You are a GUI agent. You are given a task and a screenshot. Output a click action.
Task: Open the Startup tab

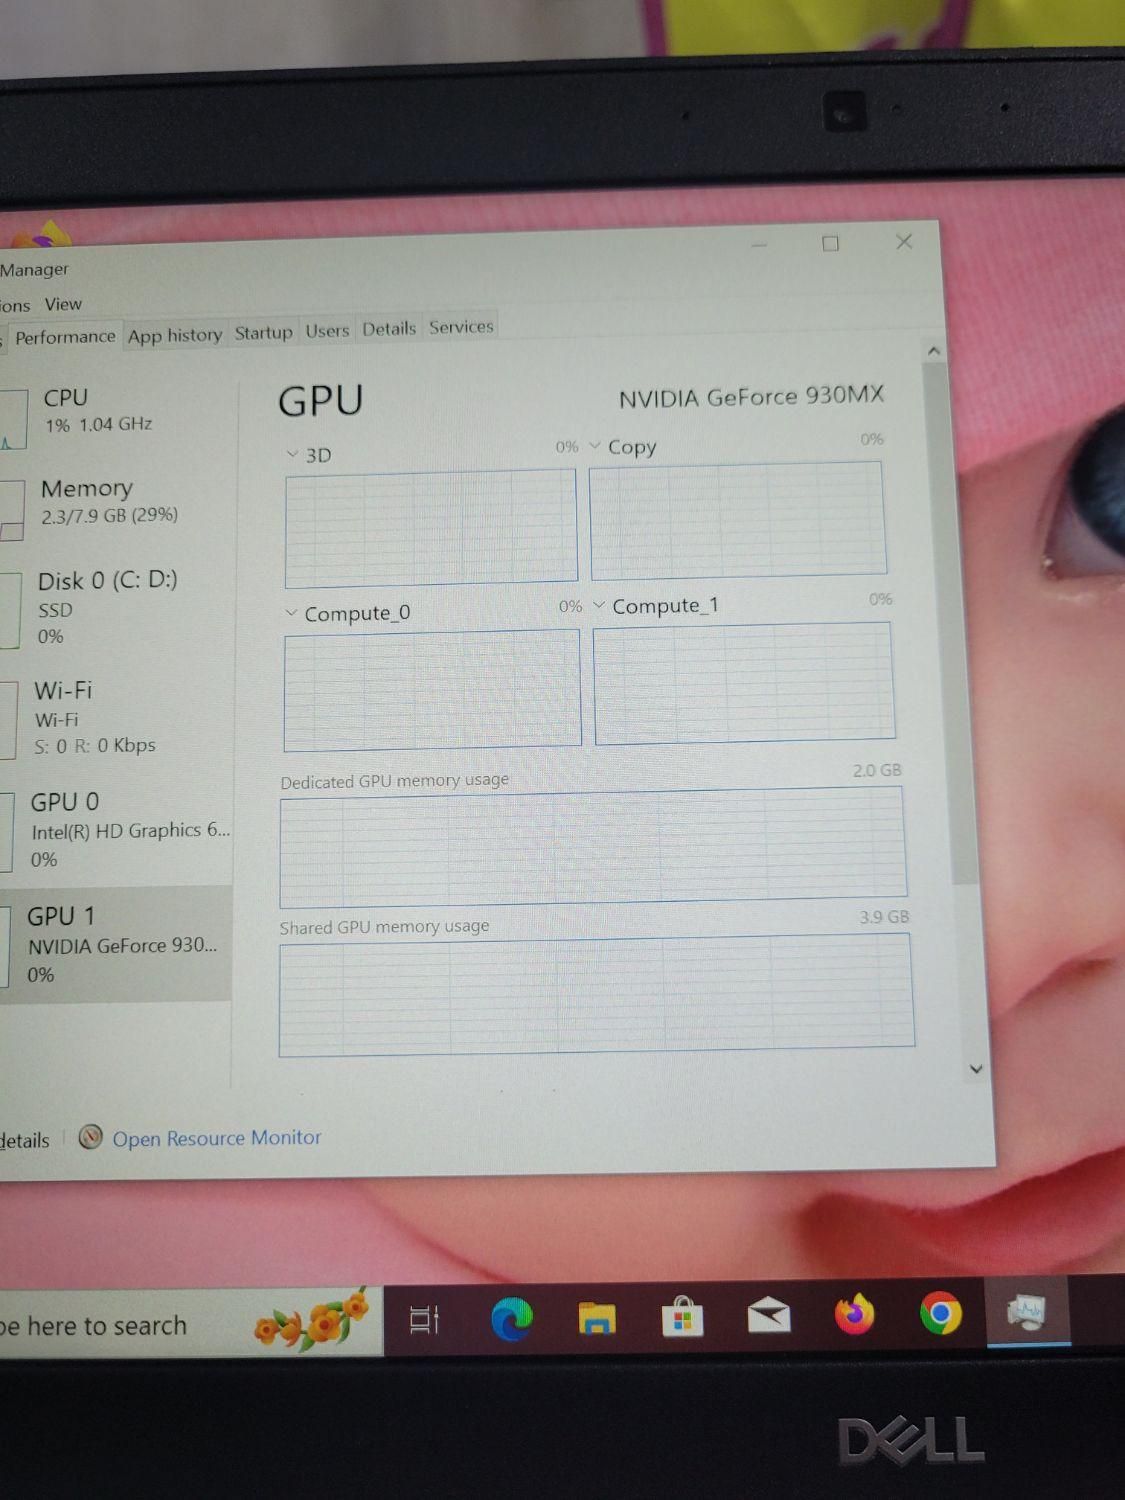[x=264, y=332]
